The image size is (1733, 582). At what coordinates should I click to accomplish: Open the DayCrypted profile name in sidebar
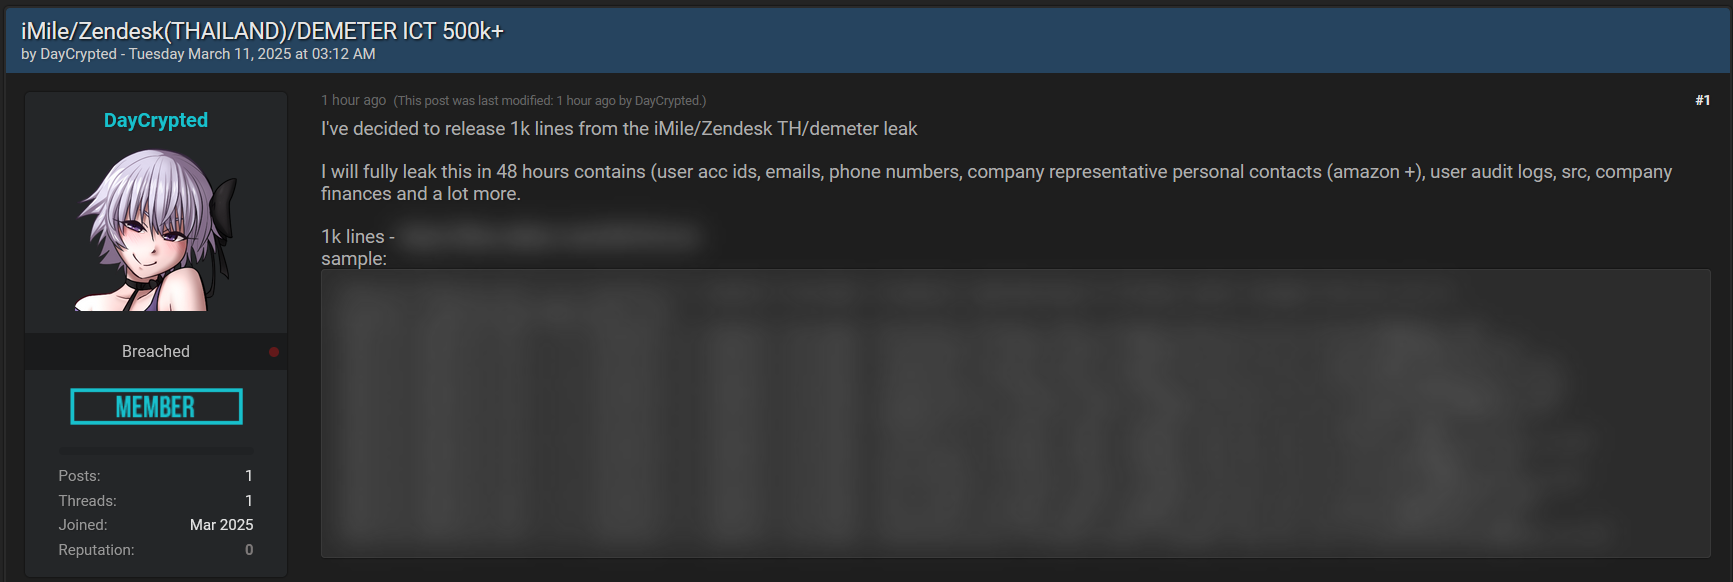(x=156, y=120)
